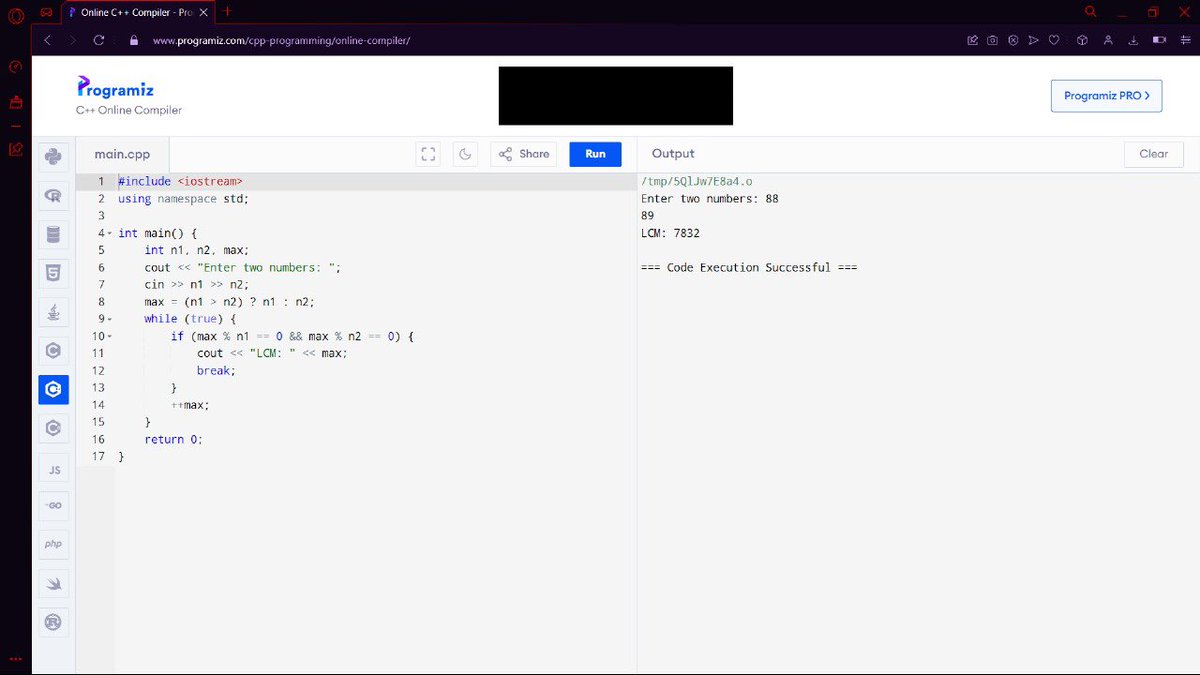The height and width of the screenshot is (675, 1200).
Task: Select the Online C++ Compiler browser tab
Action: [138, 12]
